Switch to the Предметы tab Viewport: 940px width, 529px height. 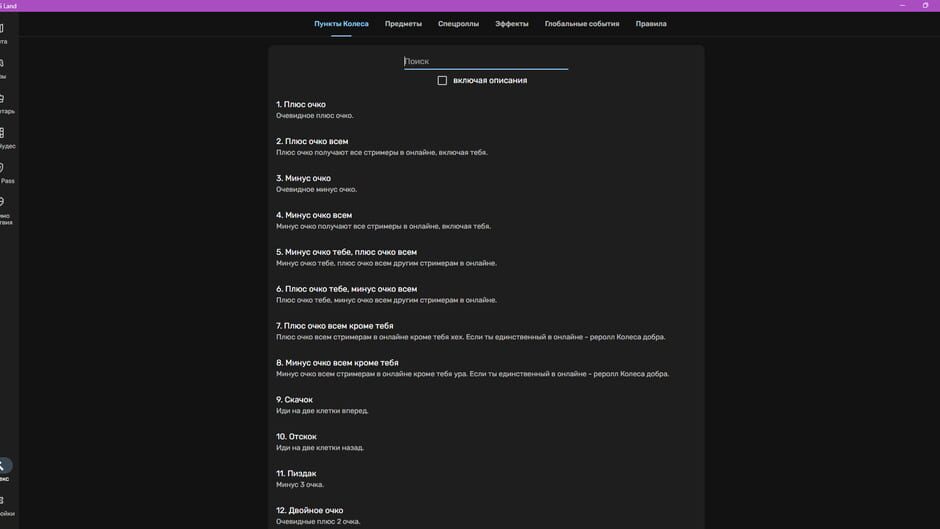[403, 24]
